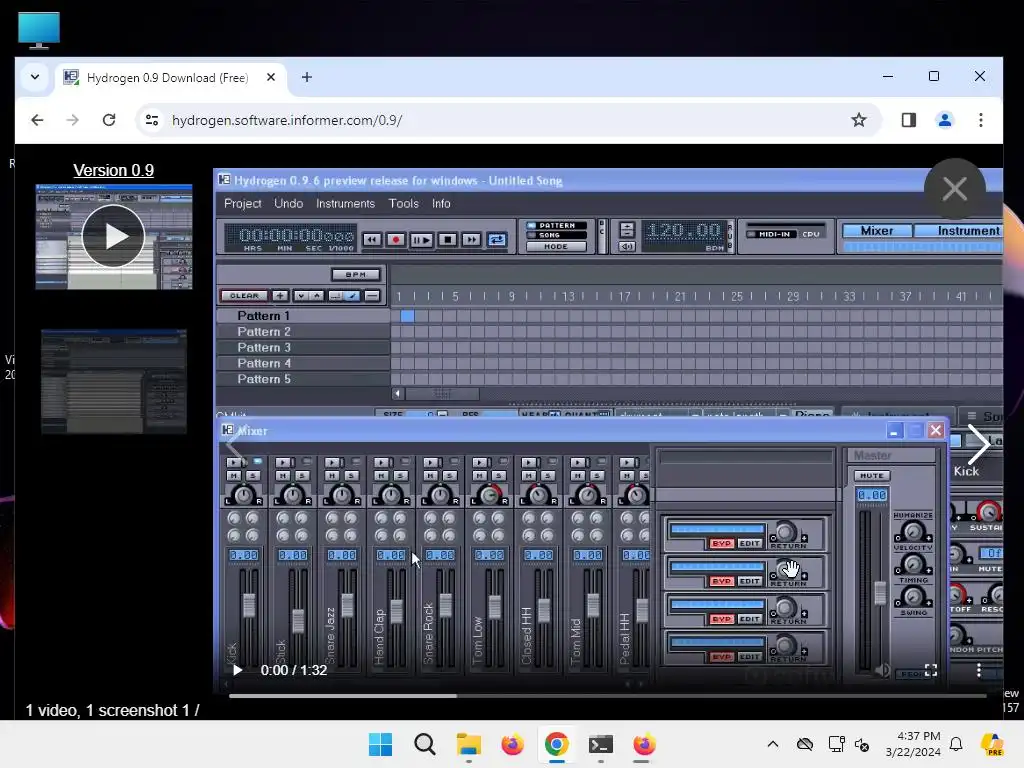Open the Info menu in Hydrogen
Screen dimensions: 1024x768
pyautogui.click(x=441, y=204)
